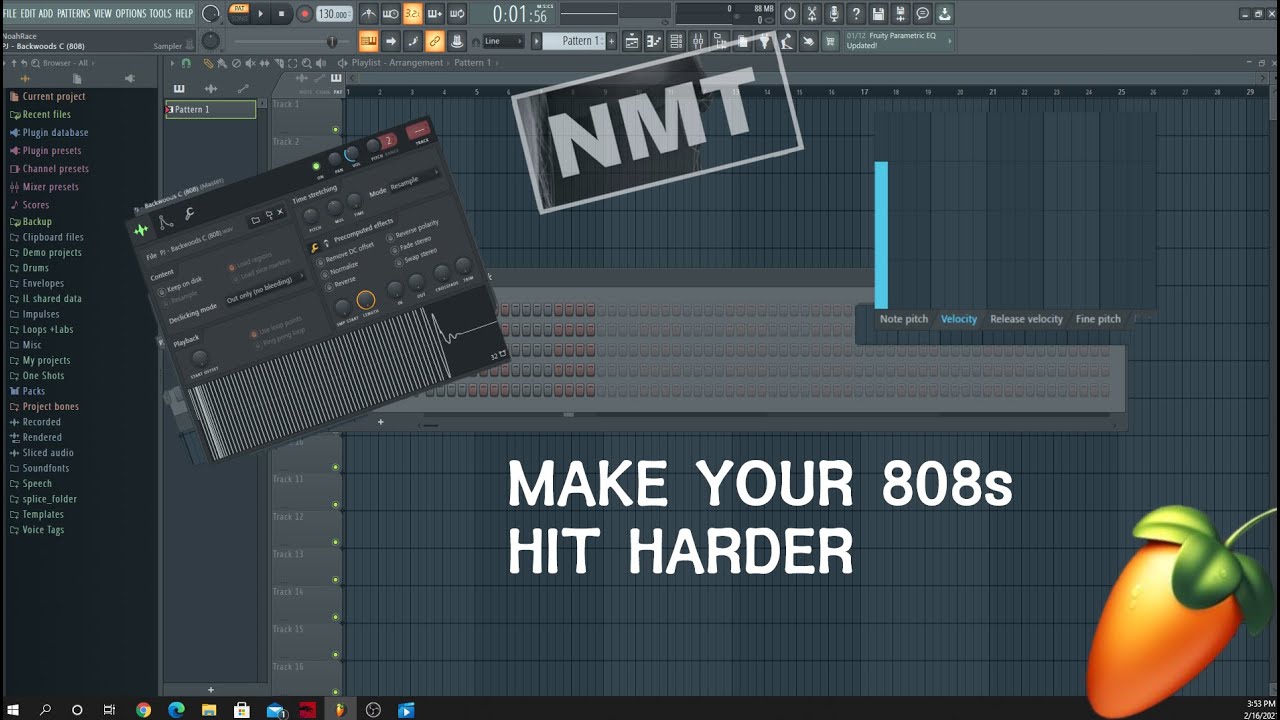
Task: Open the Piano roll view icon
Action: pos(654,41)
